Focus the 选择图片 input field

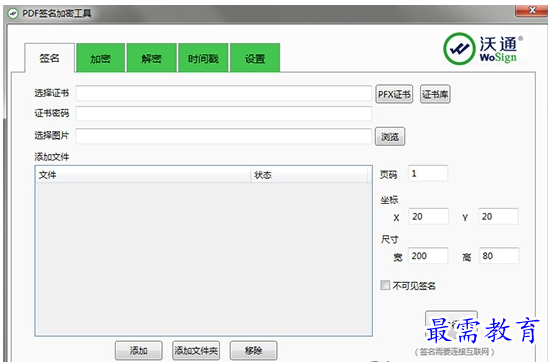(224, 136)
